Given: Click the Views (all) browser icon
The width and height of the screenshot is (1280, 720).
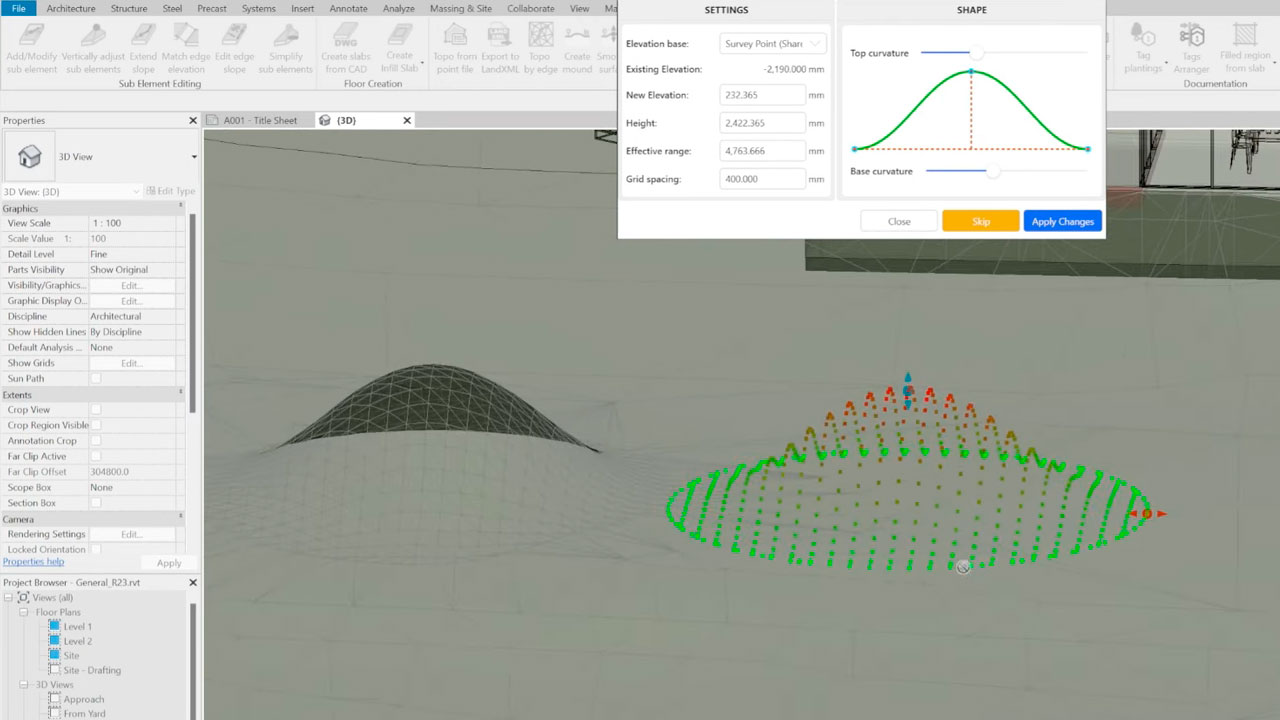Looking at the screenshot, I should tap(23, 597).
